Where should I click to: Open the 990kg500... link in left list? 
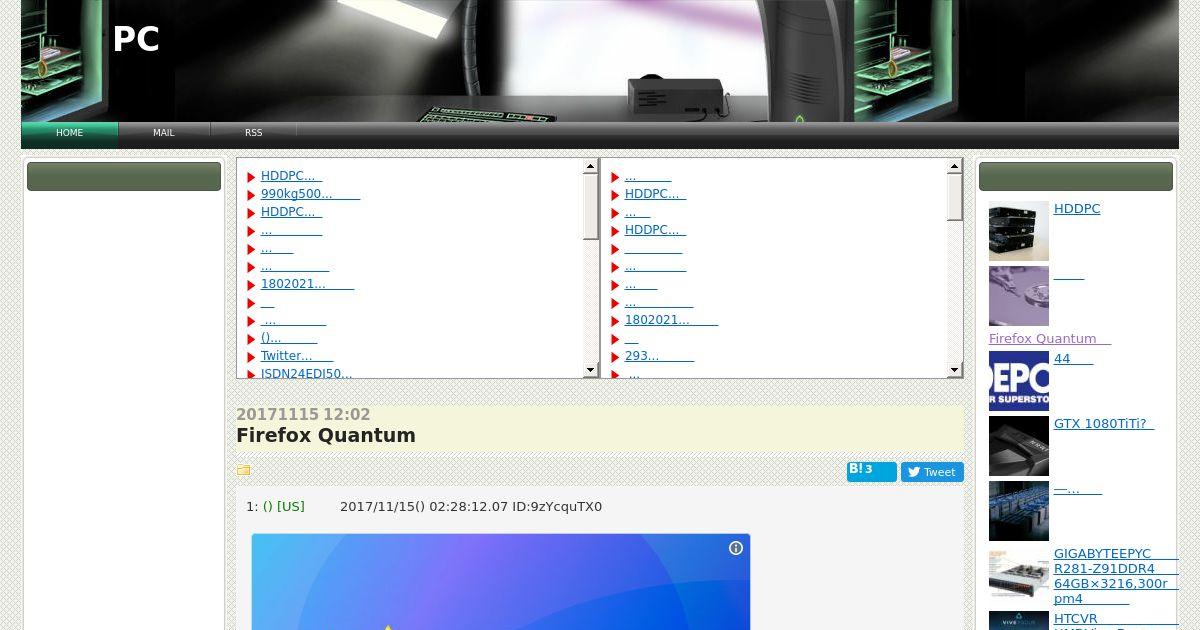point(310,194)
